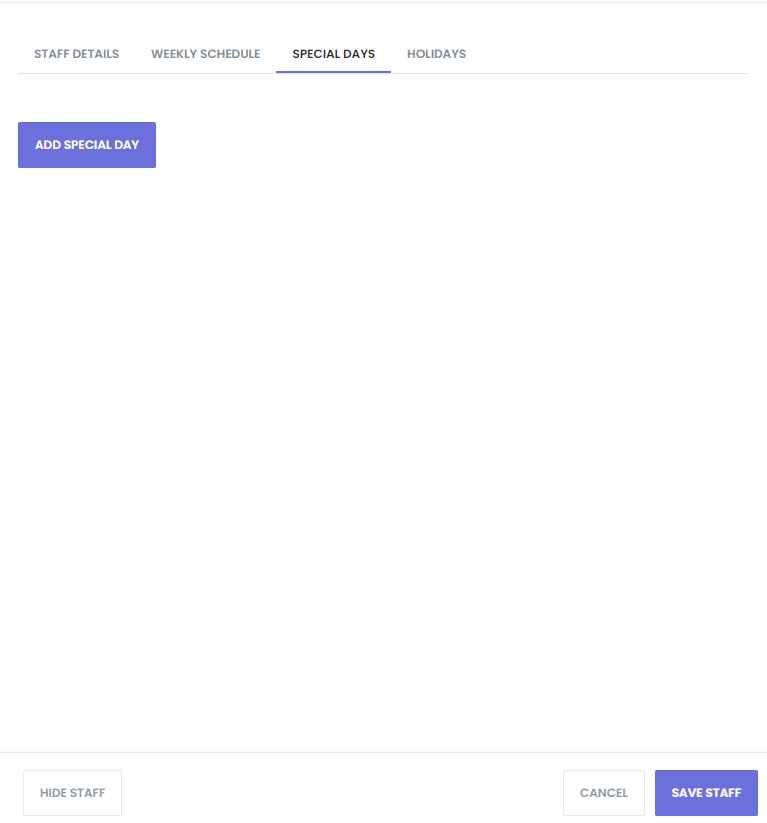Cancel editing this staff member
The height and width of the screenshot is (823, 767).
coord(604,793)
